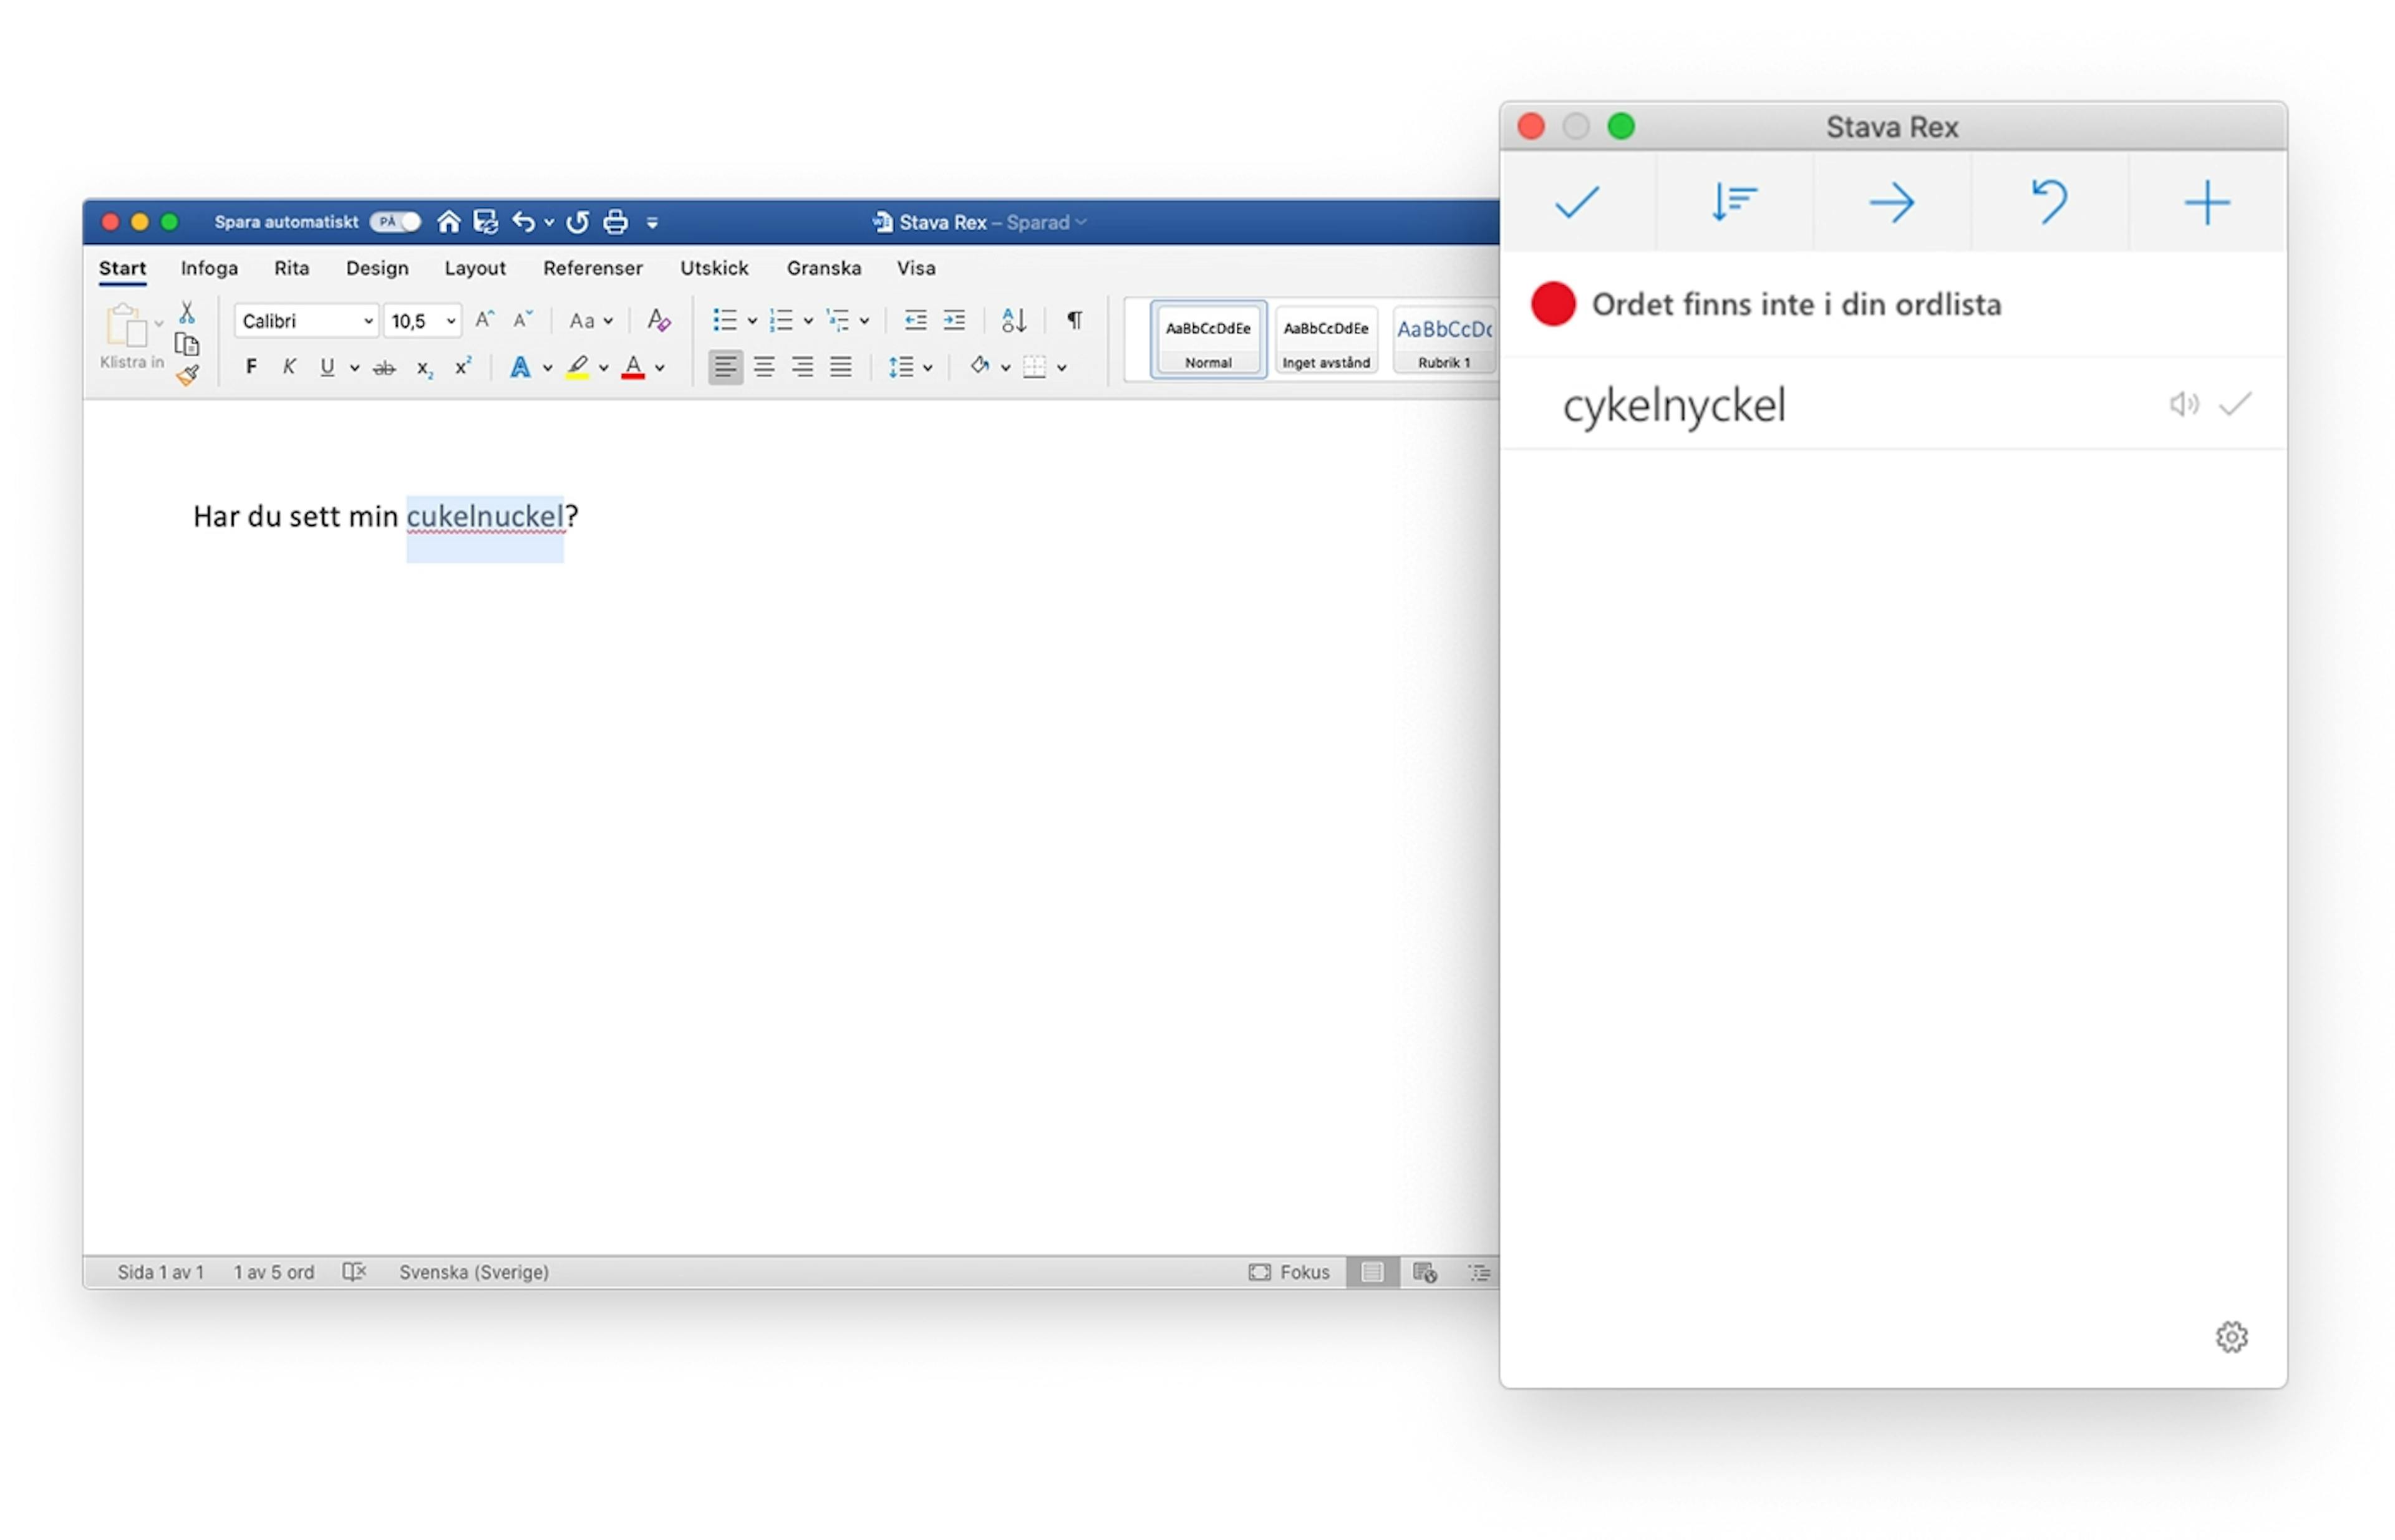Image resolution: width=2395 pixels, height=1540 pixels.
Task: Undo the last action in Word
Action: (x=523, y=222)
